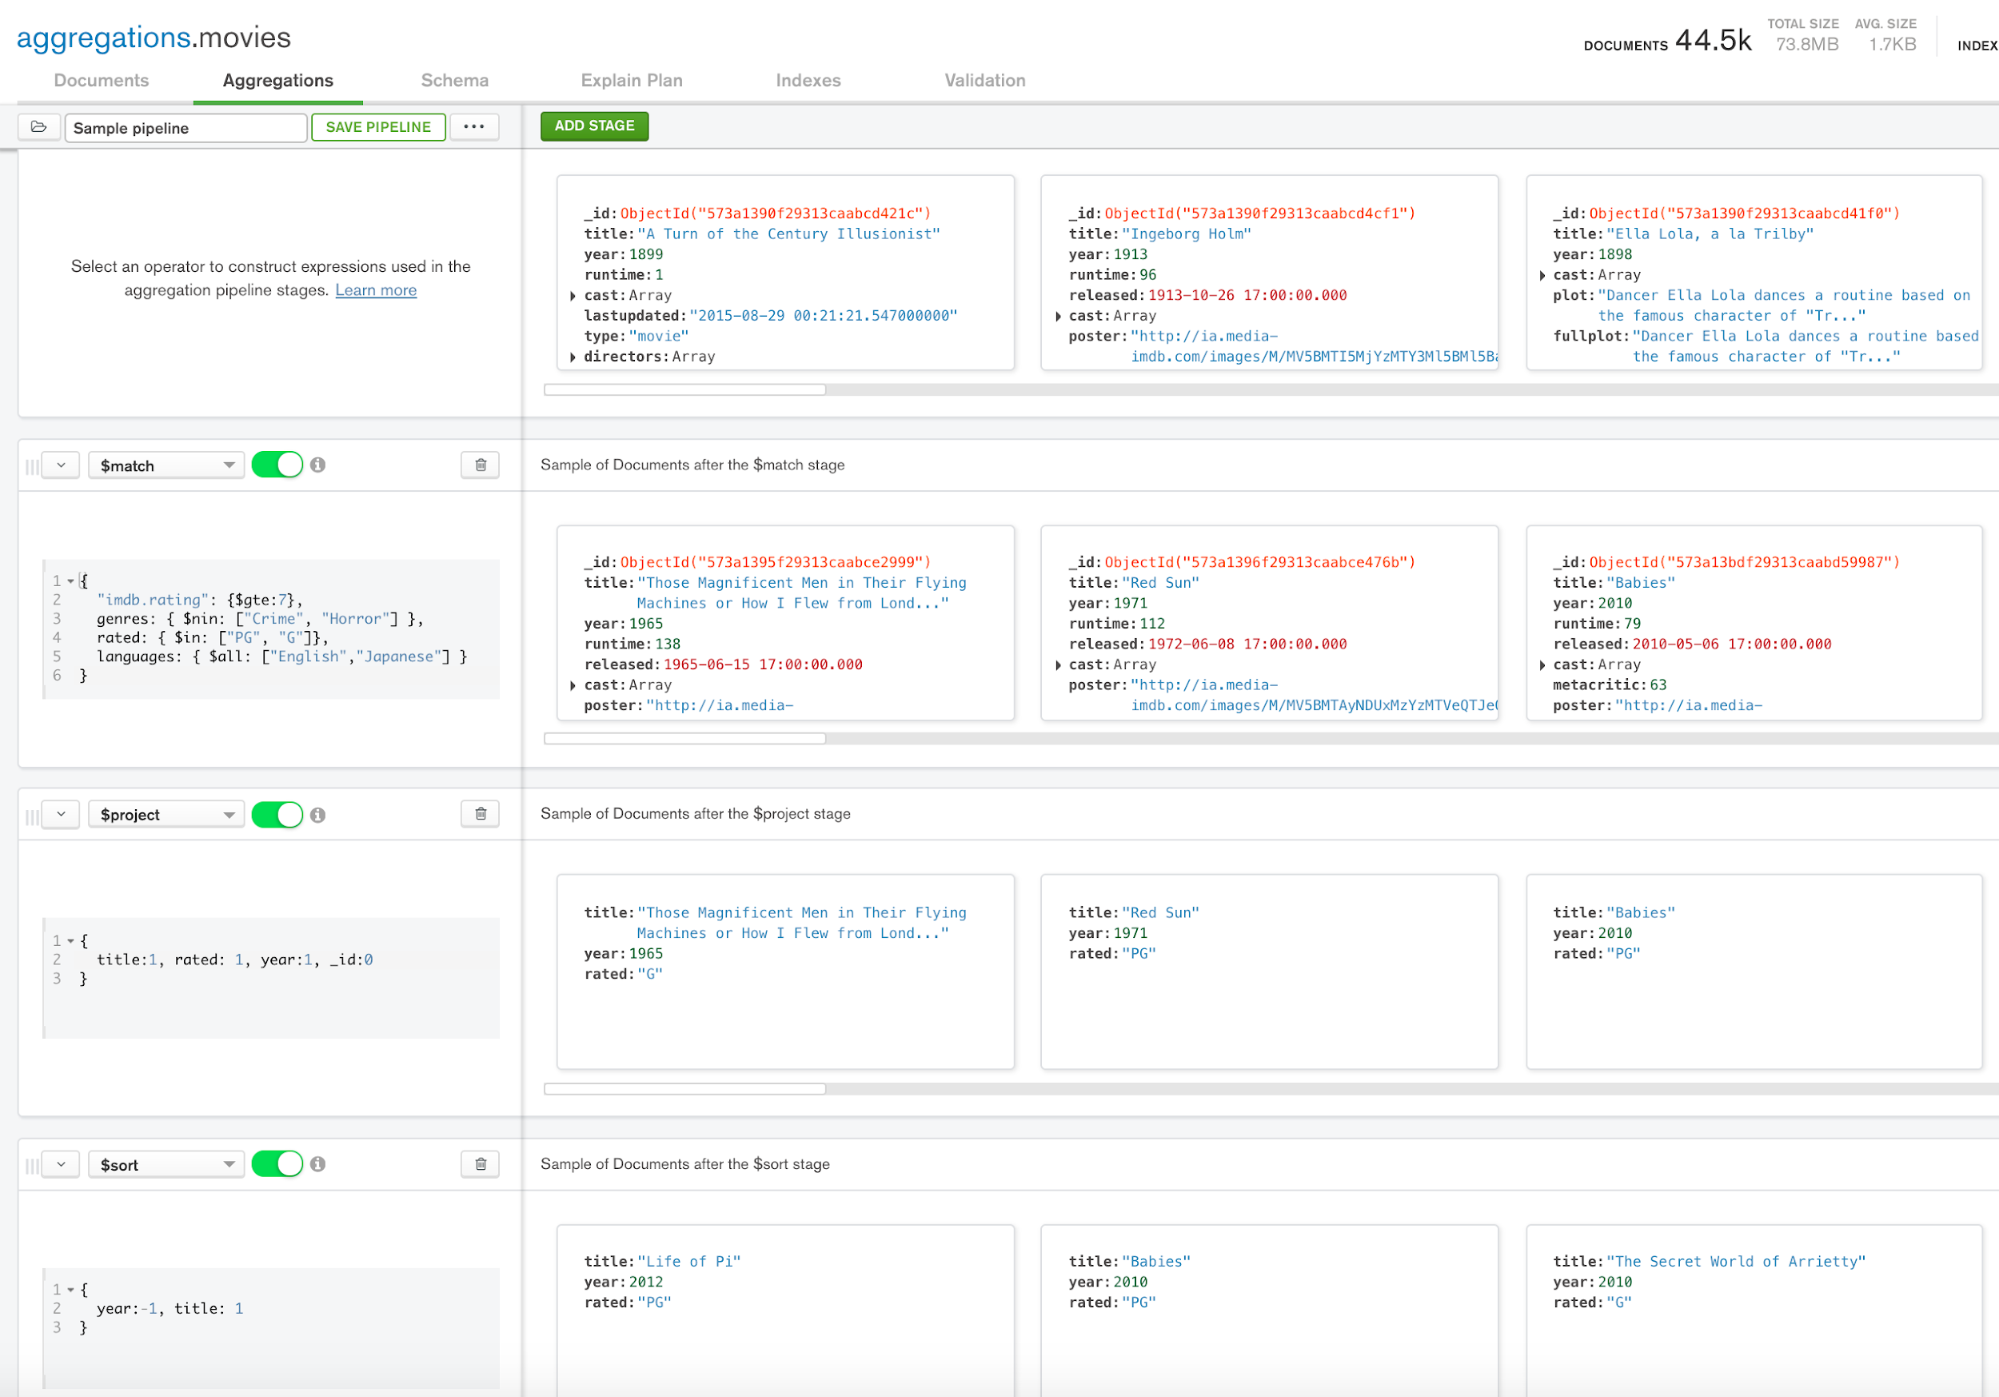This screenshot has width=1999, height=1397.
Task: Click the $match stage info icon
Action: [x=317, y=466]
